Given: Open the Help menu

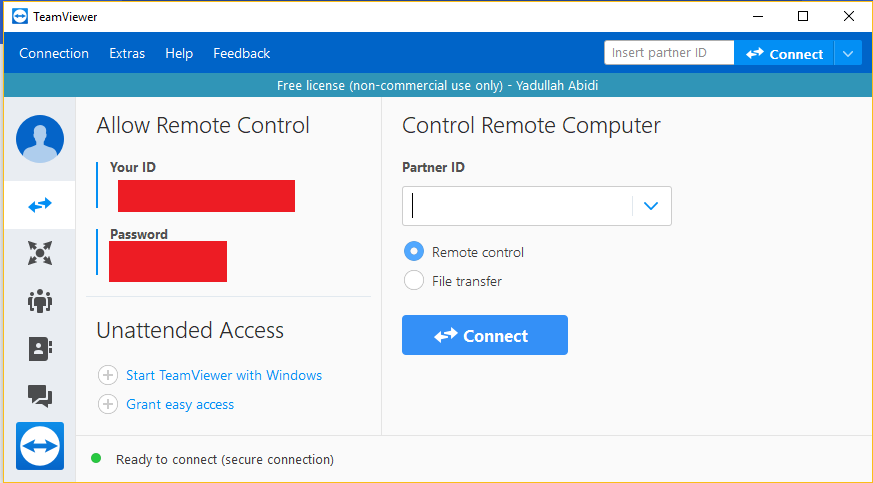Looking at the screenshot, I should tap(179, 53).
